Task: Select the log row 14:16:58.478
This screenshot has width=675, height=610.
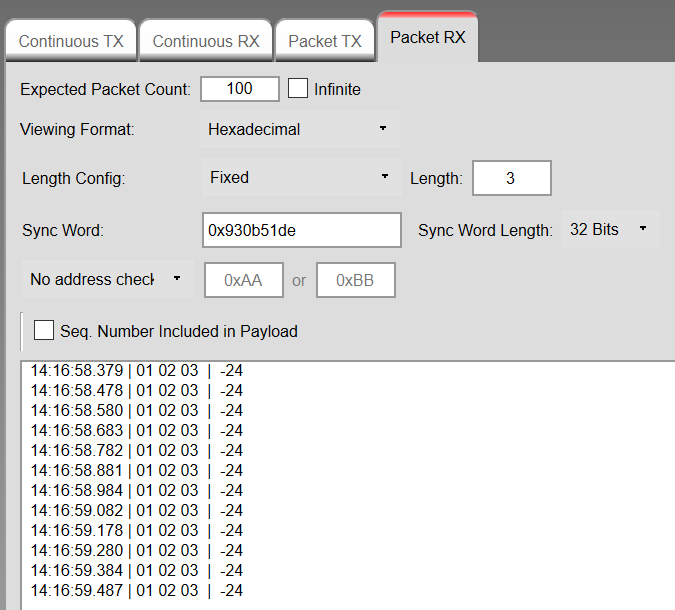Action: 137,390
